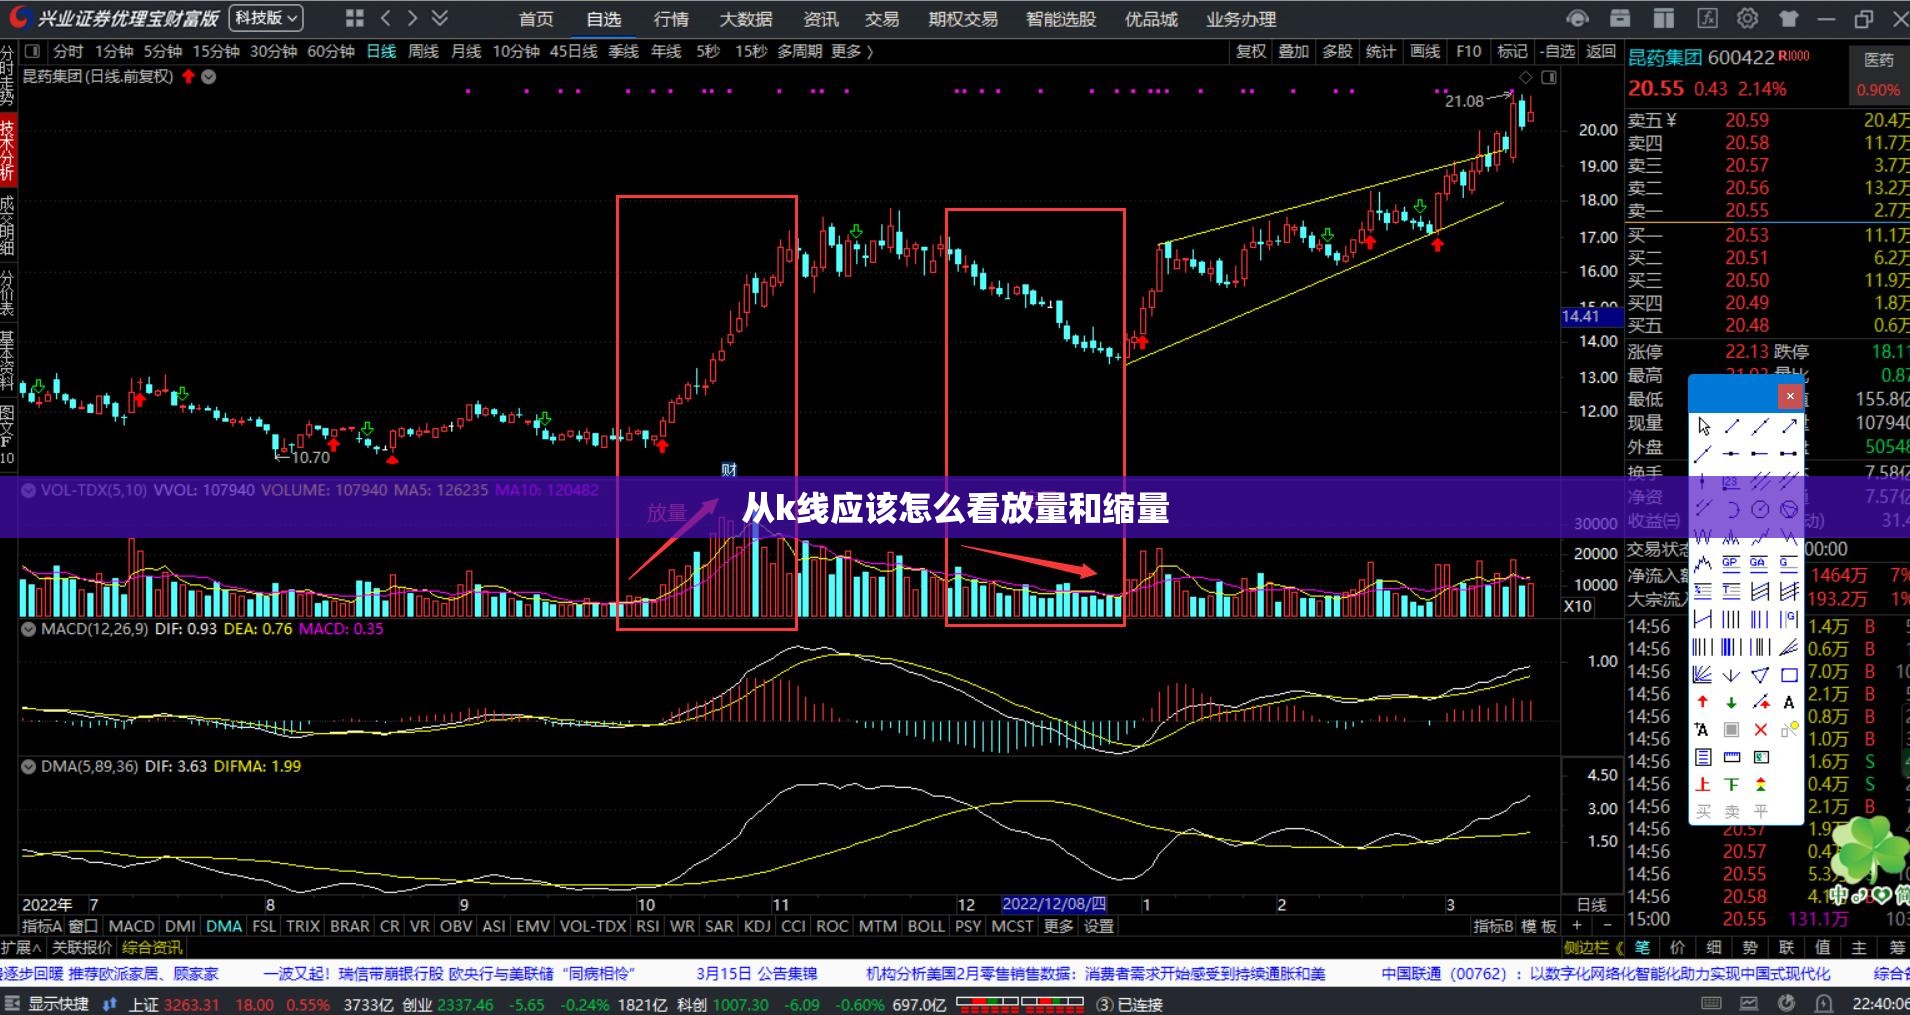
Task: Open 指标B indicator group selector
Action: [x=1493, y=927]
